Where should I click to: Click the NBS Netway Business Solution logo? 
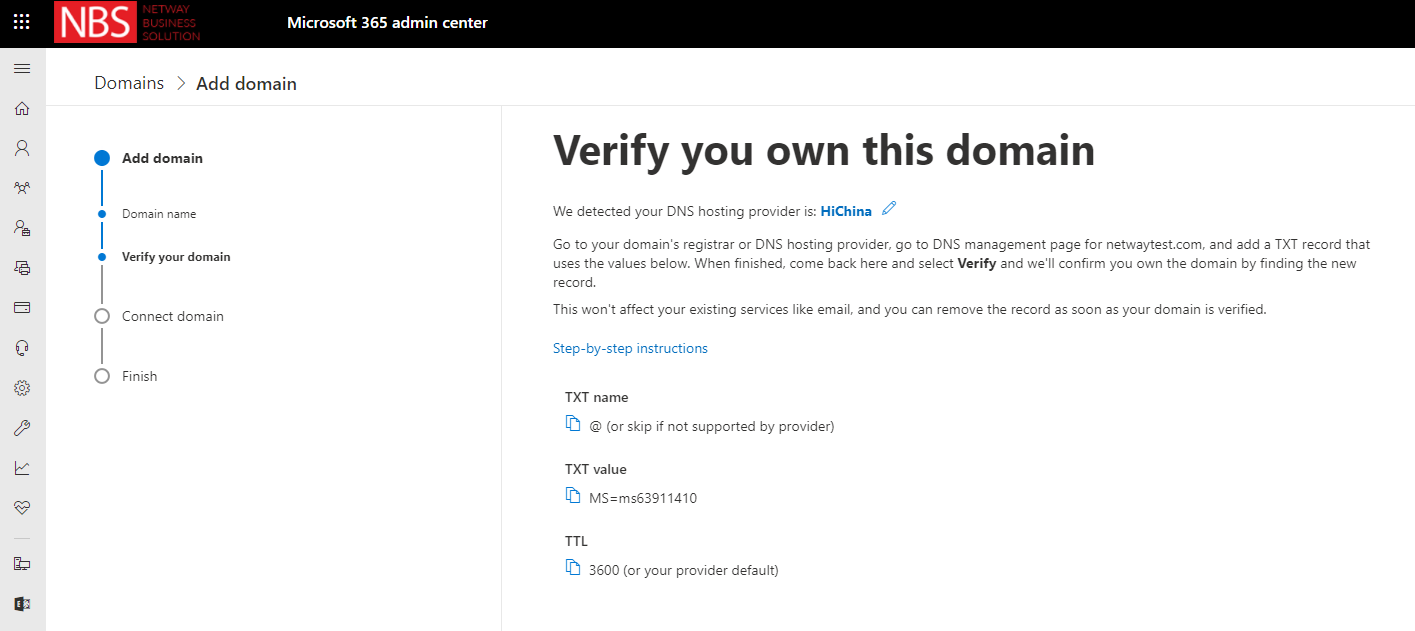click(128, 23)
